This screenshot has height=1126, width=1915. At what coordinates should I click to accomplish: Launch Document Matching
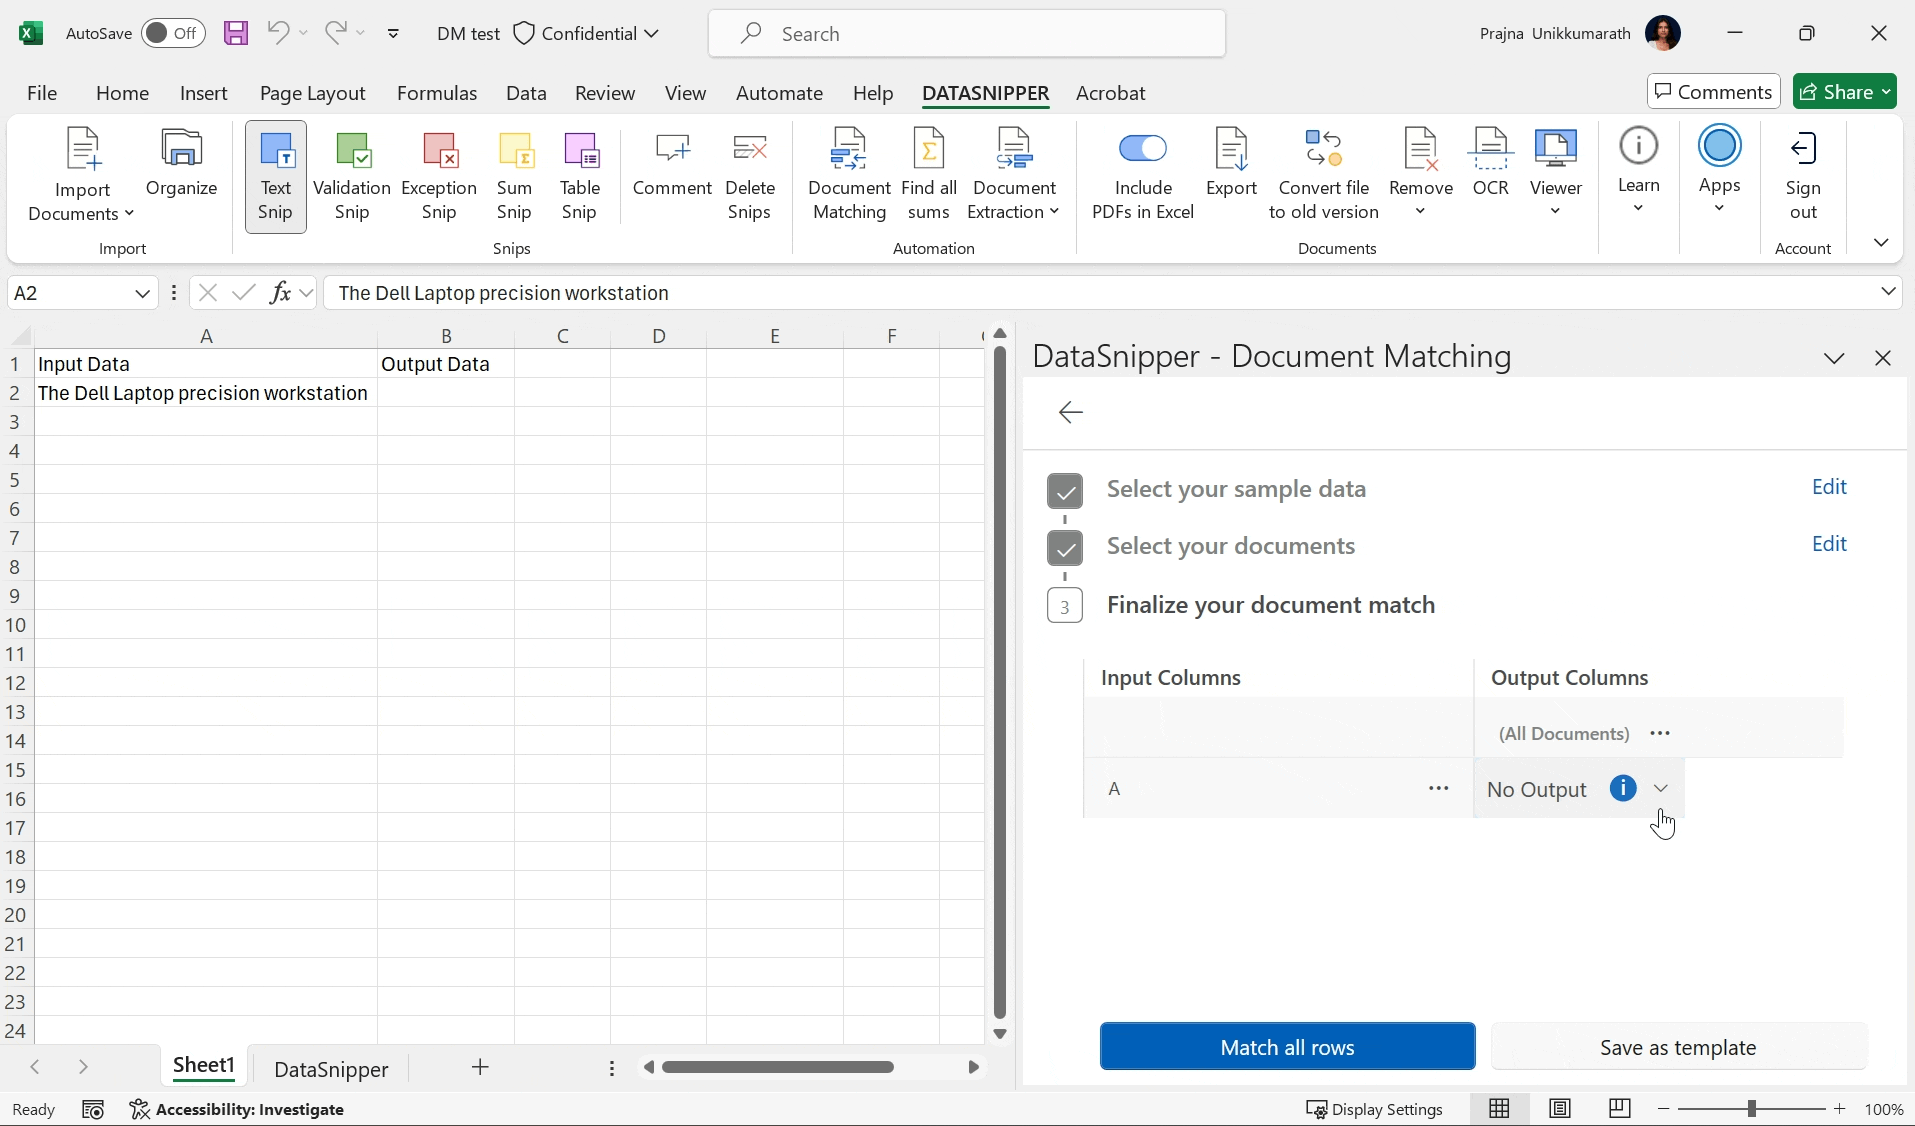point(849,177)
